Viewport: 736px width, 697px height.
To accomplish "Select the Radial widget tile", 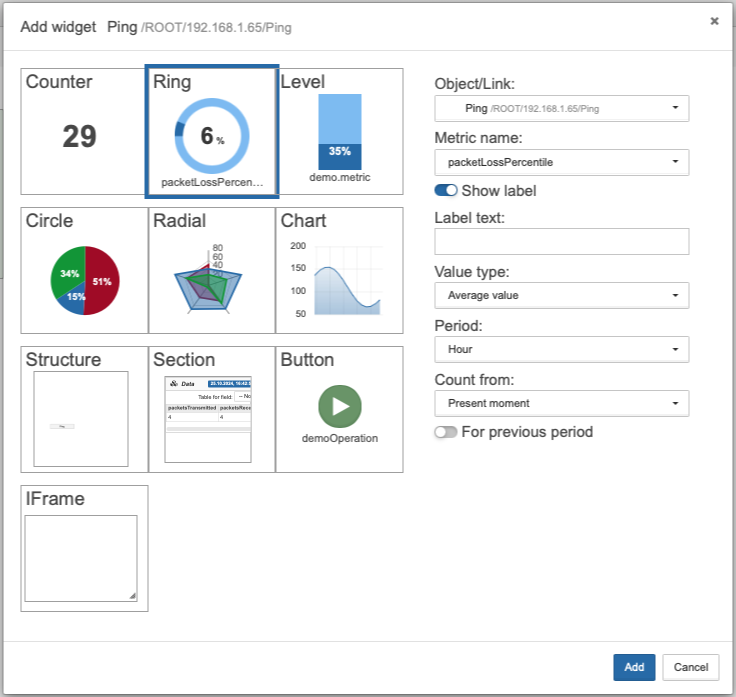I will pos(212,270).
